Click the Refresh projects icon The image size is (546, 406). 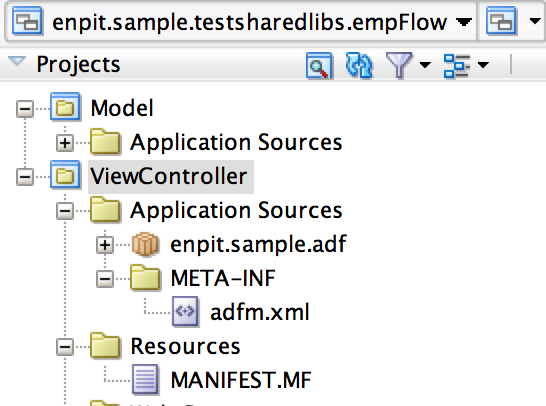[x=359, y=65]
